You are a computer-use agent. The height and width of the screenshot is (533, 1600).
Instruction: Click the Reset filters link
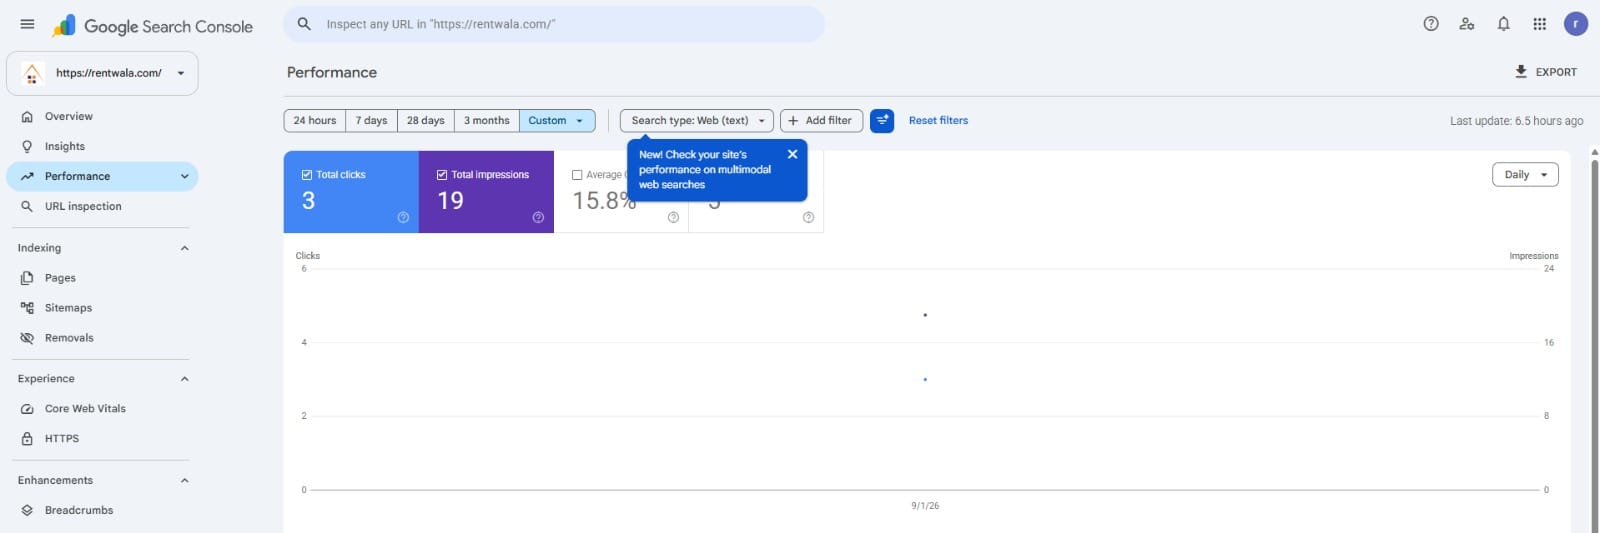point(938,121)
